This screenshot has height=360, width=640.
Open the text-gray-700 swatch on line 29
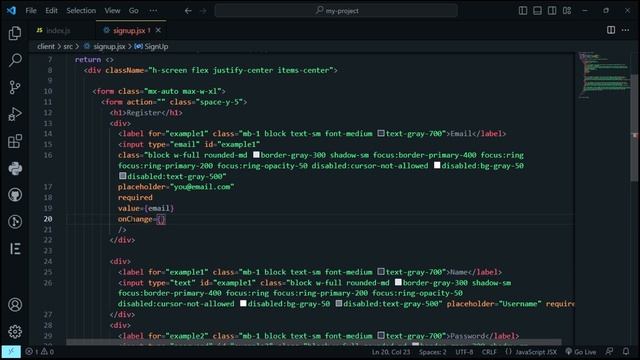tap(381, 335)
